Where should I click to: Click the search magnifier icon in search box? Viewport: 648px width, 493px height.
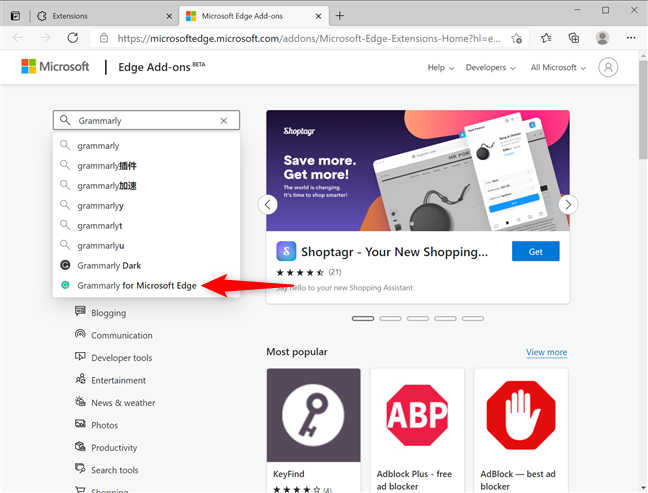65,120
